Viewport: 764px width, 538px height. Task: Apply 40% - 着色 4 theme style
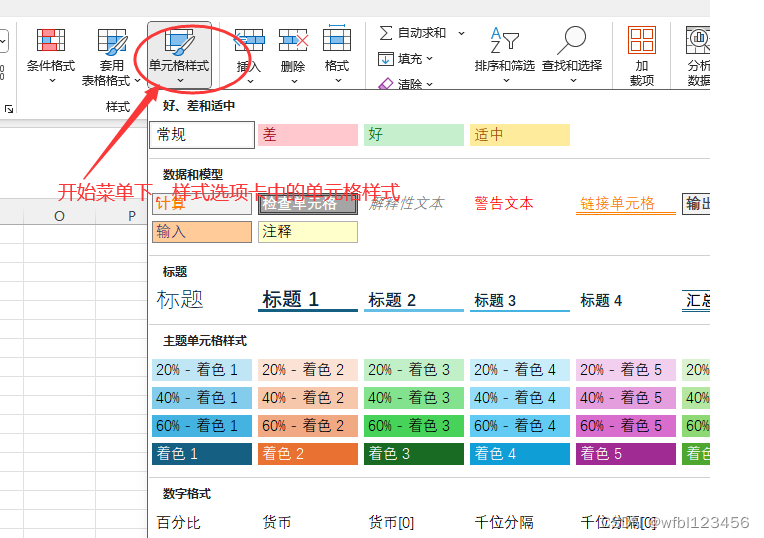520,398
